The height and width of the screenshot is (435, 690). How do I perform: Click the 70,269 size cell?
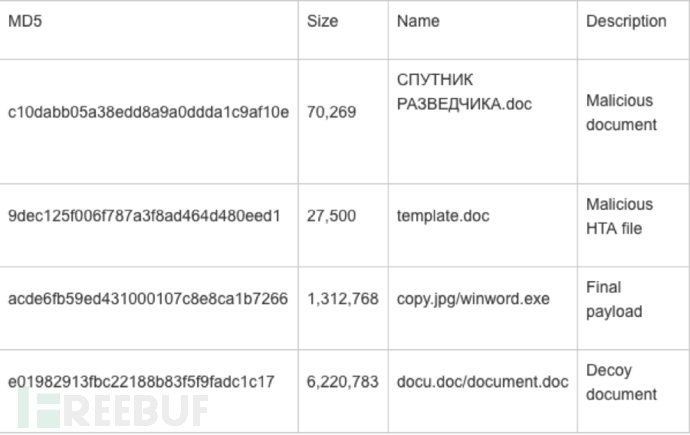coord(331,112)
